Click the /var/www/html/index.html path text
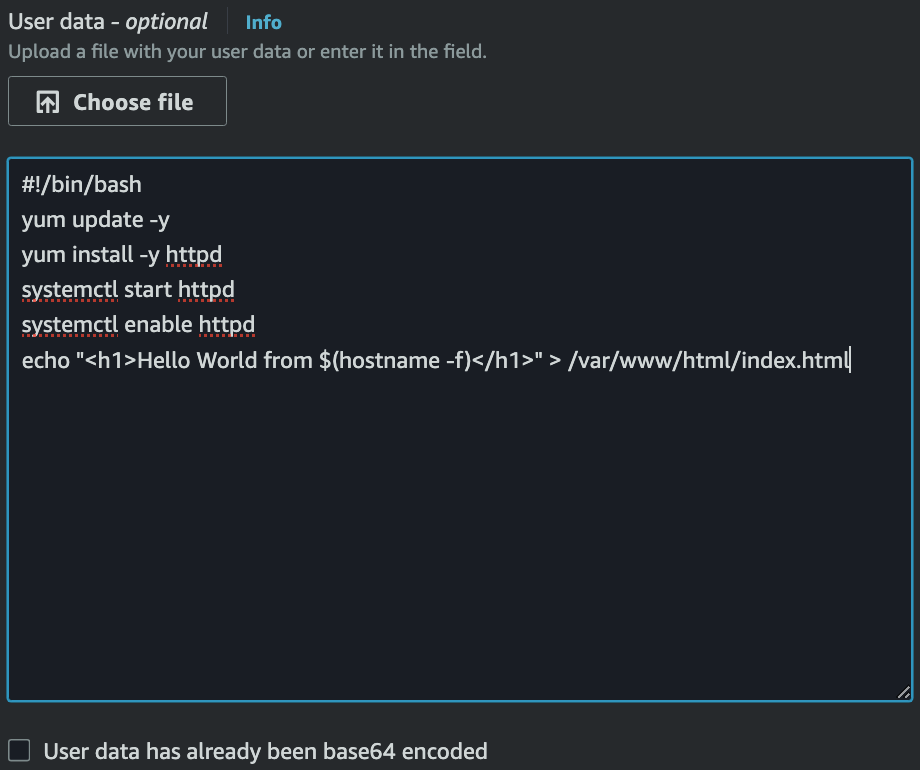This screenshot has height=770, width=920. [707, 360]
